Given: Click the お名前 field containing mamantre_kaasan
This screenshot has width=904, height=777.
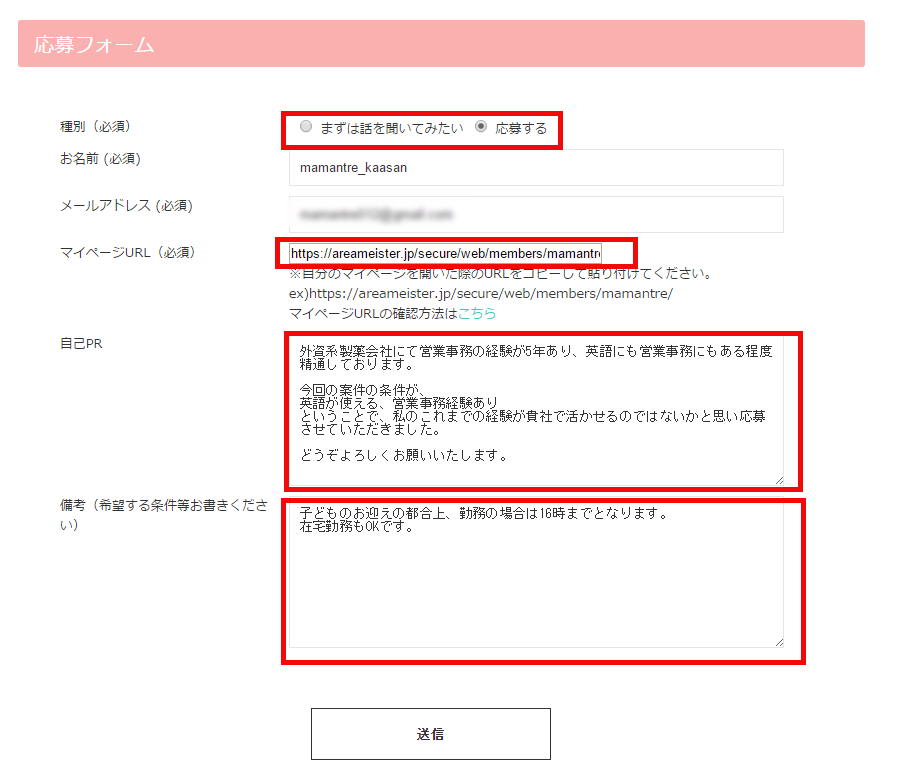Looking at the screenshot, I should point(535,168).
